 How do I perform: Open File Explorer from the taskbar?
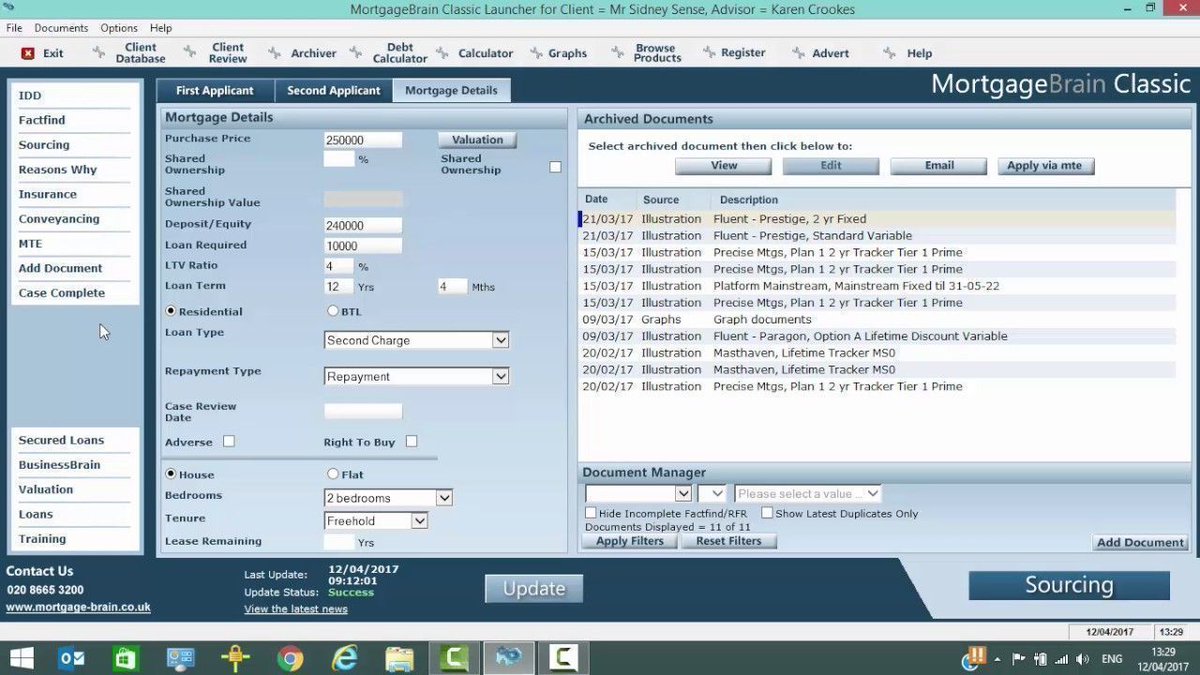[399, 658]
